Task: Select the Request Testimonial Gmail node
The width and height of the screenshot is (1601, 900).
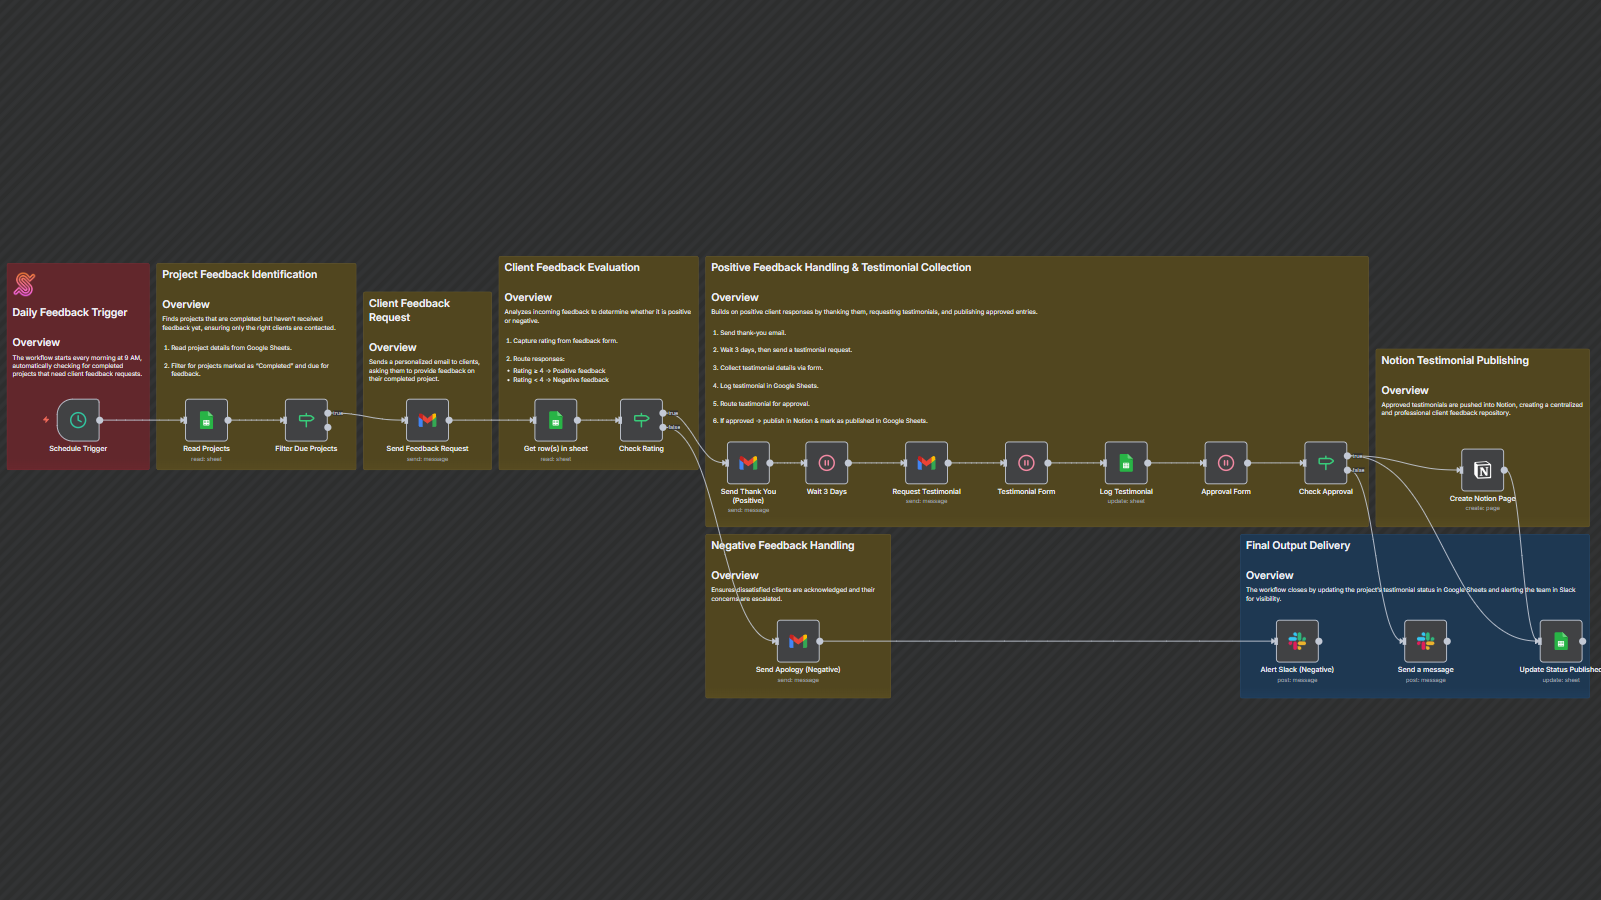Action: 926,463
